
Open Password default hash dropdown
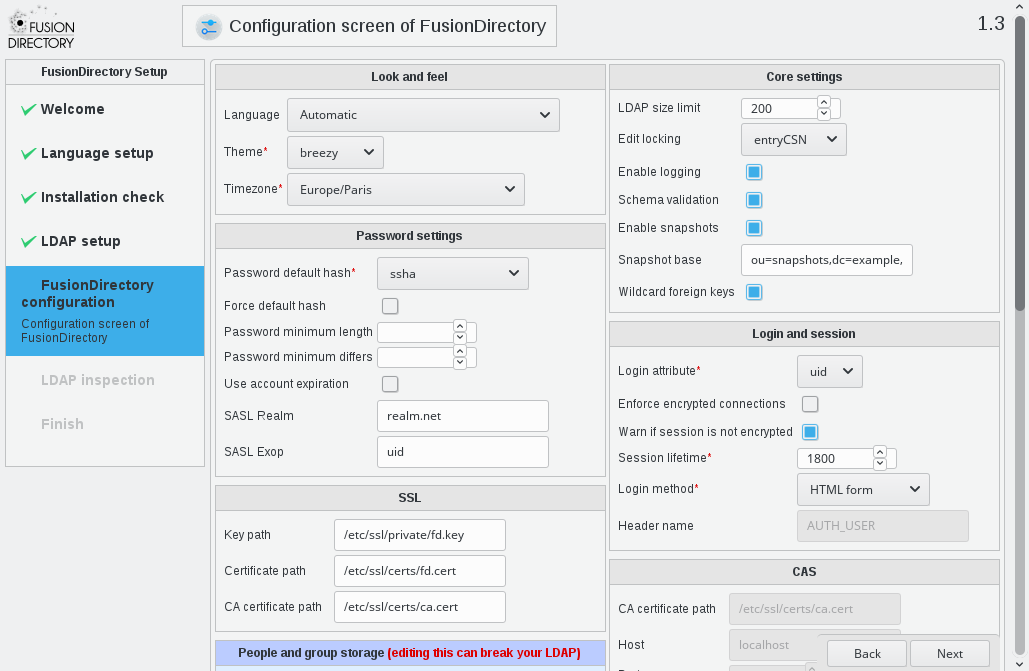tap(453, 274)
